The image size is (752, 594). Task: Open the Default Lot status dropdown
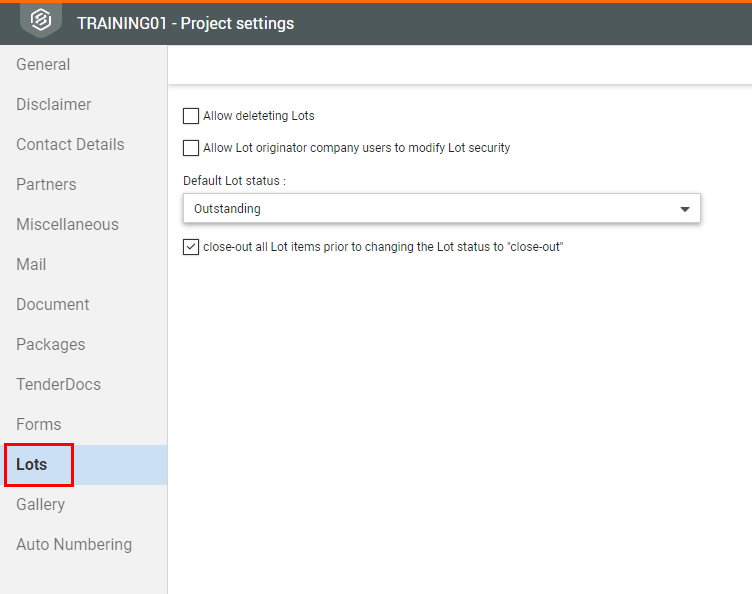[x=441, y=209]
